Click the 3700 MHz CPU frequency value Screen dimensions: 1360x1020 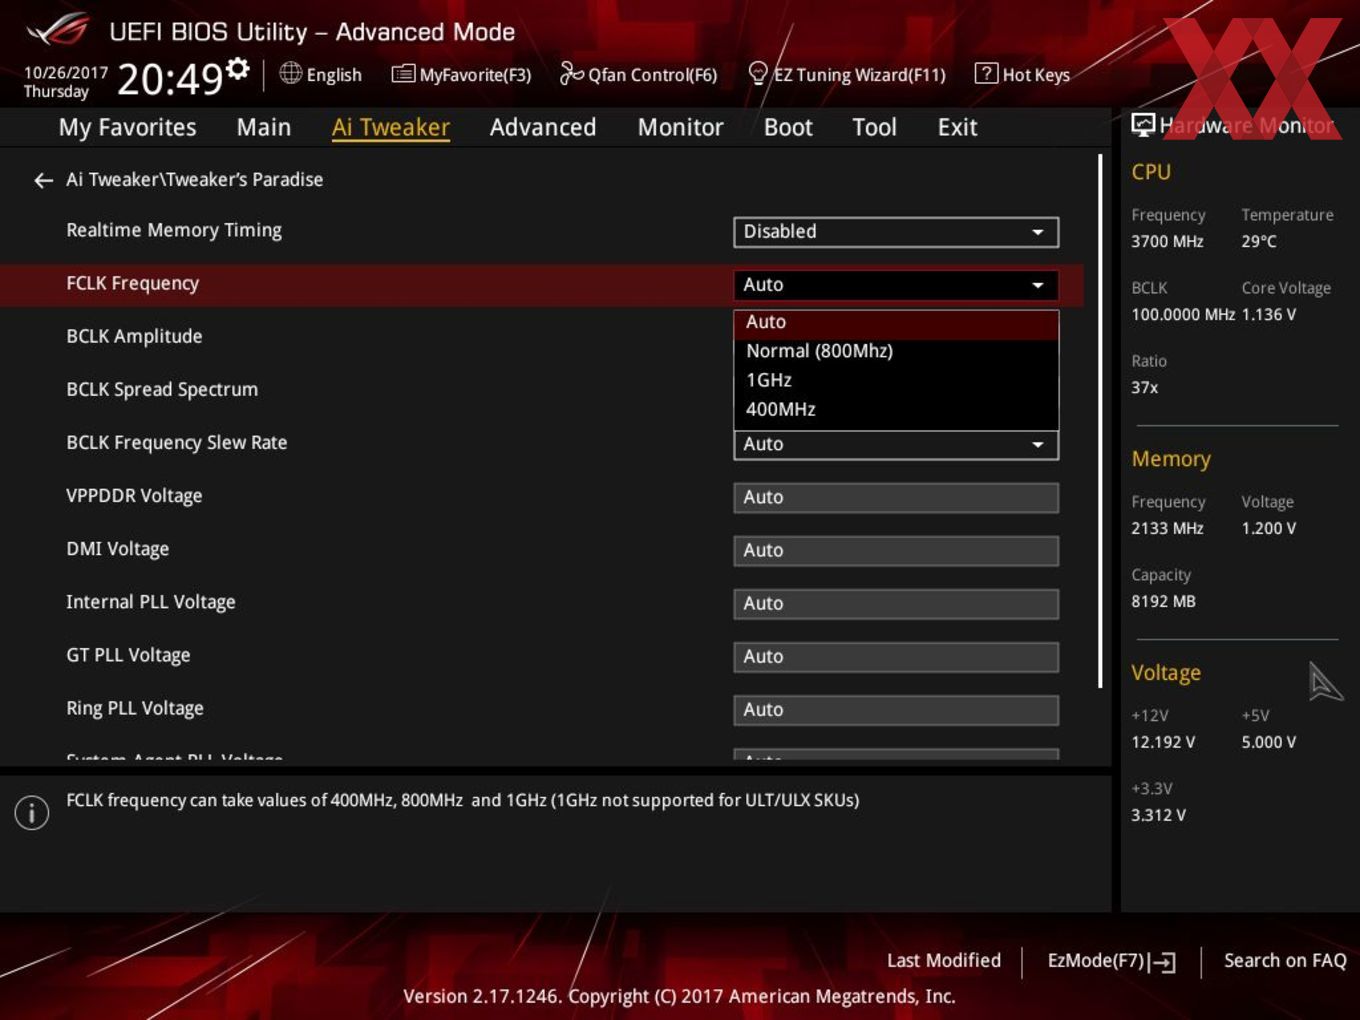(x=1167, y=241)
